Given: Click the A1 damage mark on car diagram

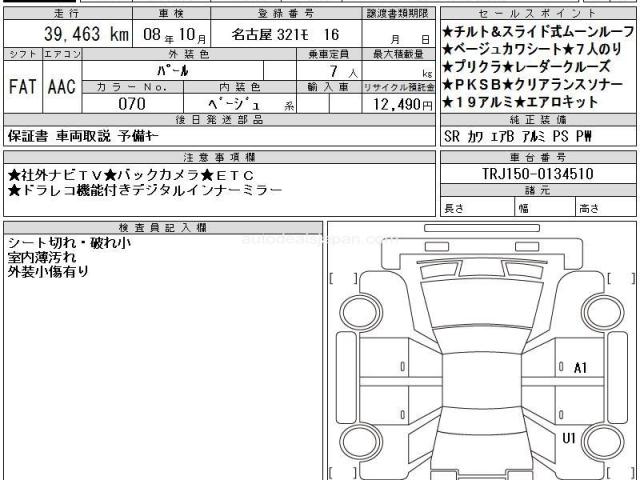Looking at the screenshot, I should coord(581,368).
